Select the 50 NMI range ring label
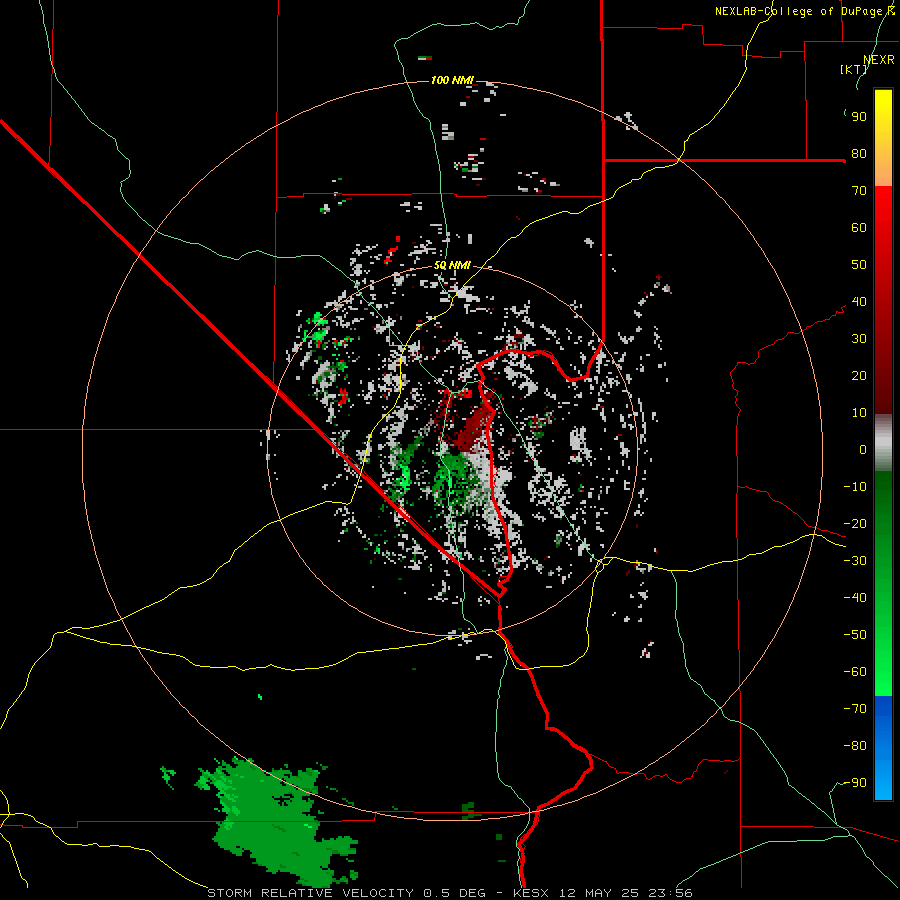This screenshot has width=900, height=900. [452, 265]
